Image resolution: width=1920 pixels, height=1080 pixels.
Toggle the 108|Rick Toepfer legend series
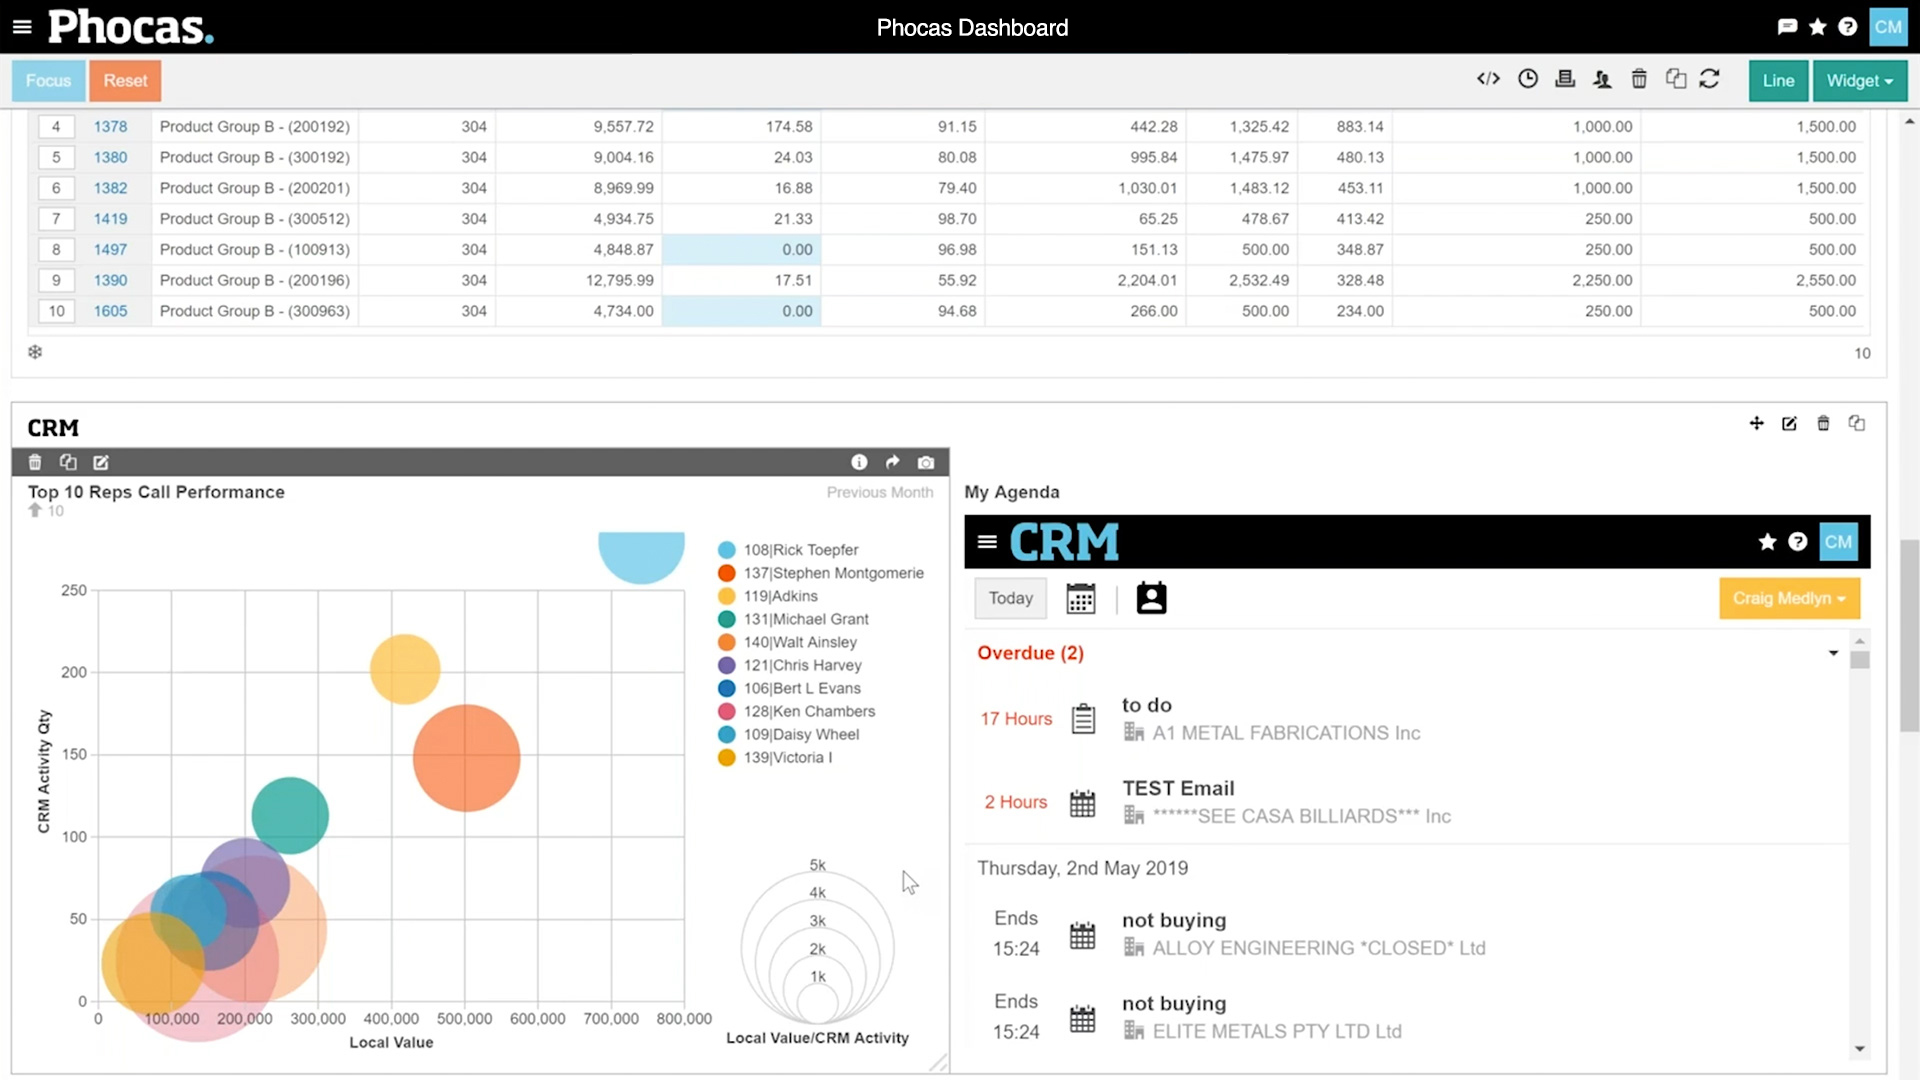point(800,550)
